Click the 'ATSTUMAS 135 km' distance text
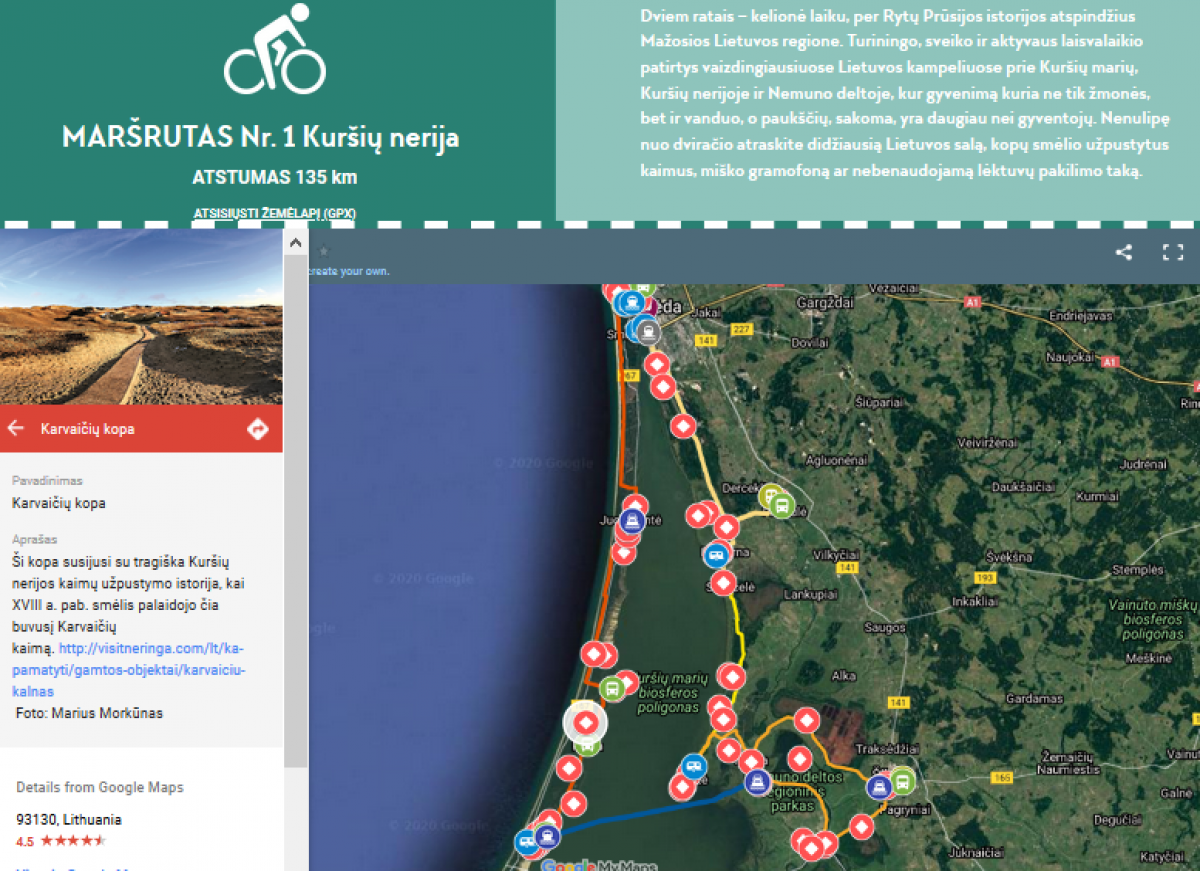 click(x=275, y=178)
